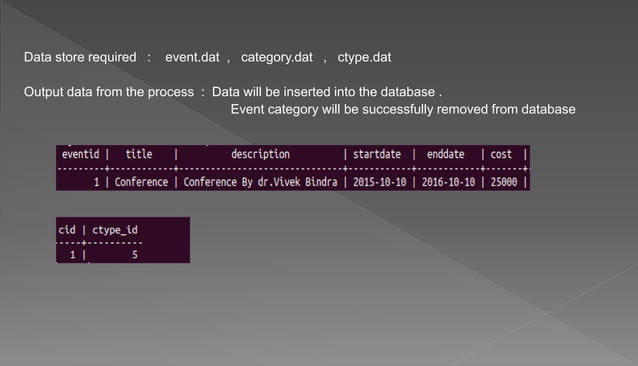Image resolution: width=638 pixels, height=366 pixels.
Task: Click the startdate column header
Action: coord(377,154)
